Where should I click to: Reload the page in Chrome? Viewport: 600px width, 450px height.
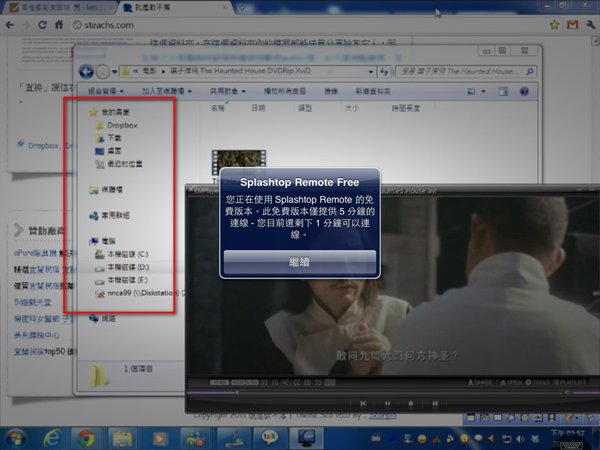(x=42, y=25)
